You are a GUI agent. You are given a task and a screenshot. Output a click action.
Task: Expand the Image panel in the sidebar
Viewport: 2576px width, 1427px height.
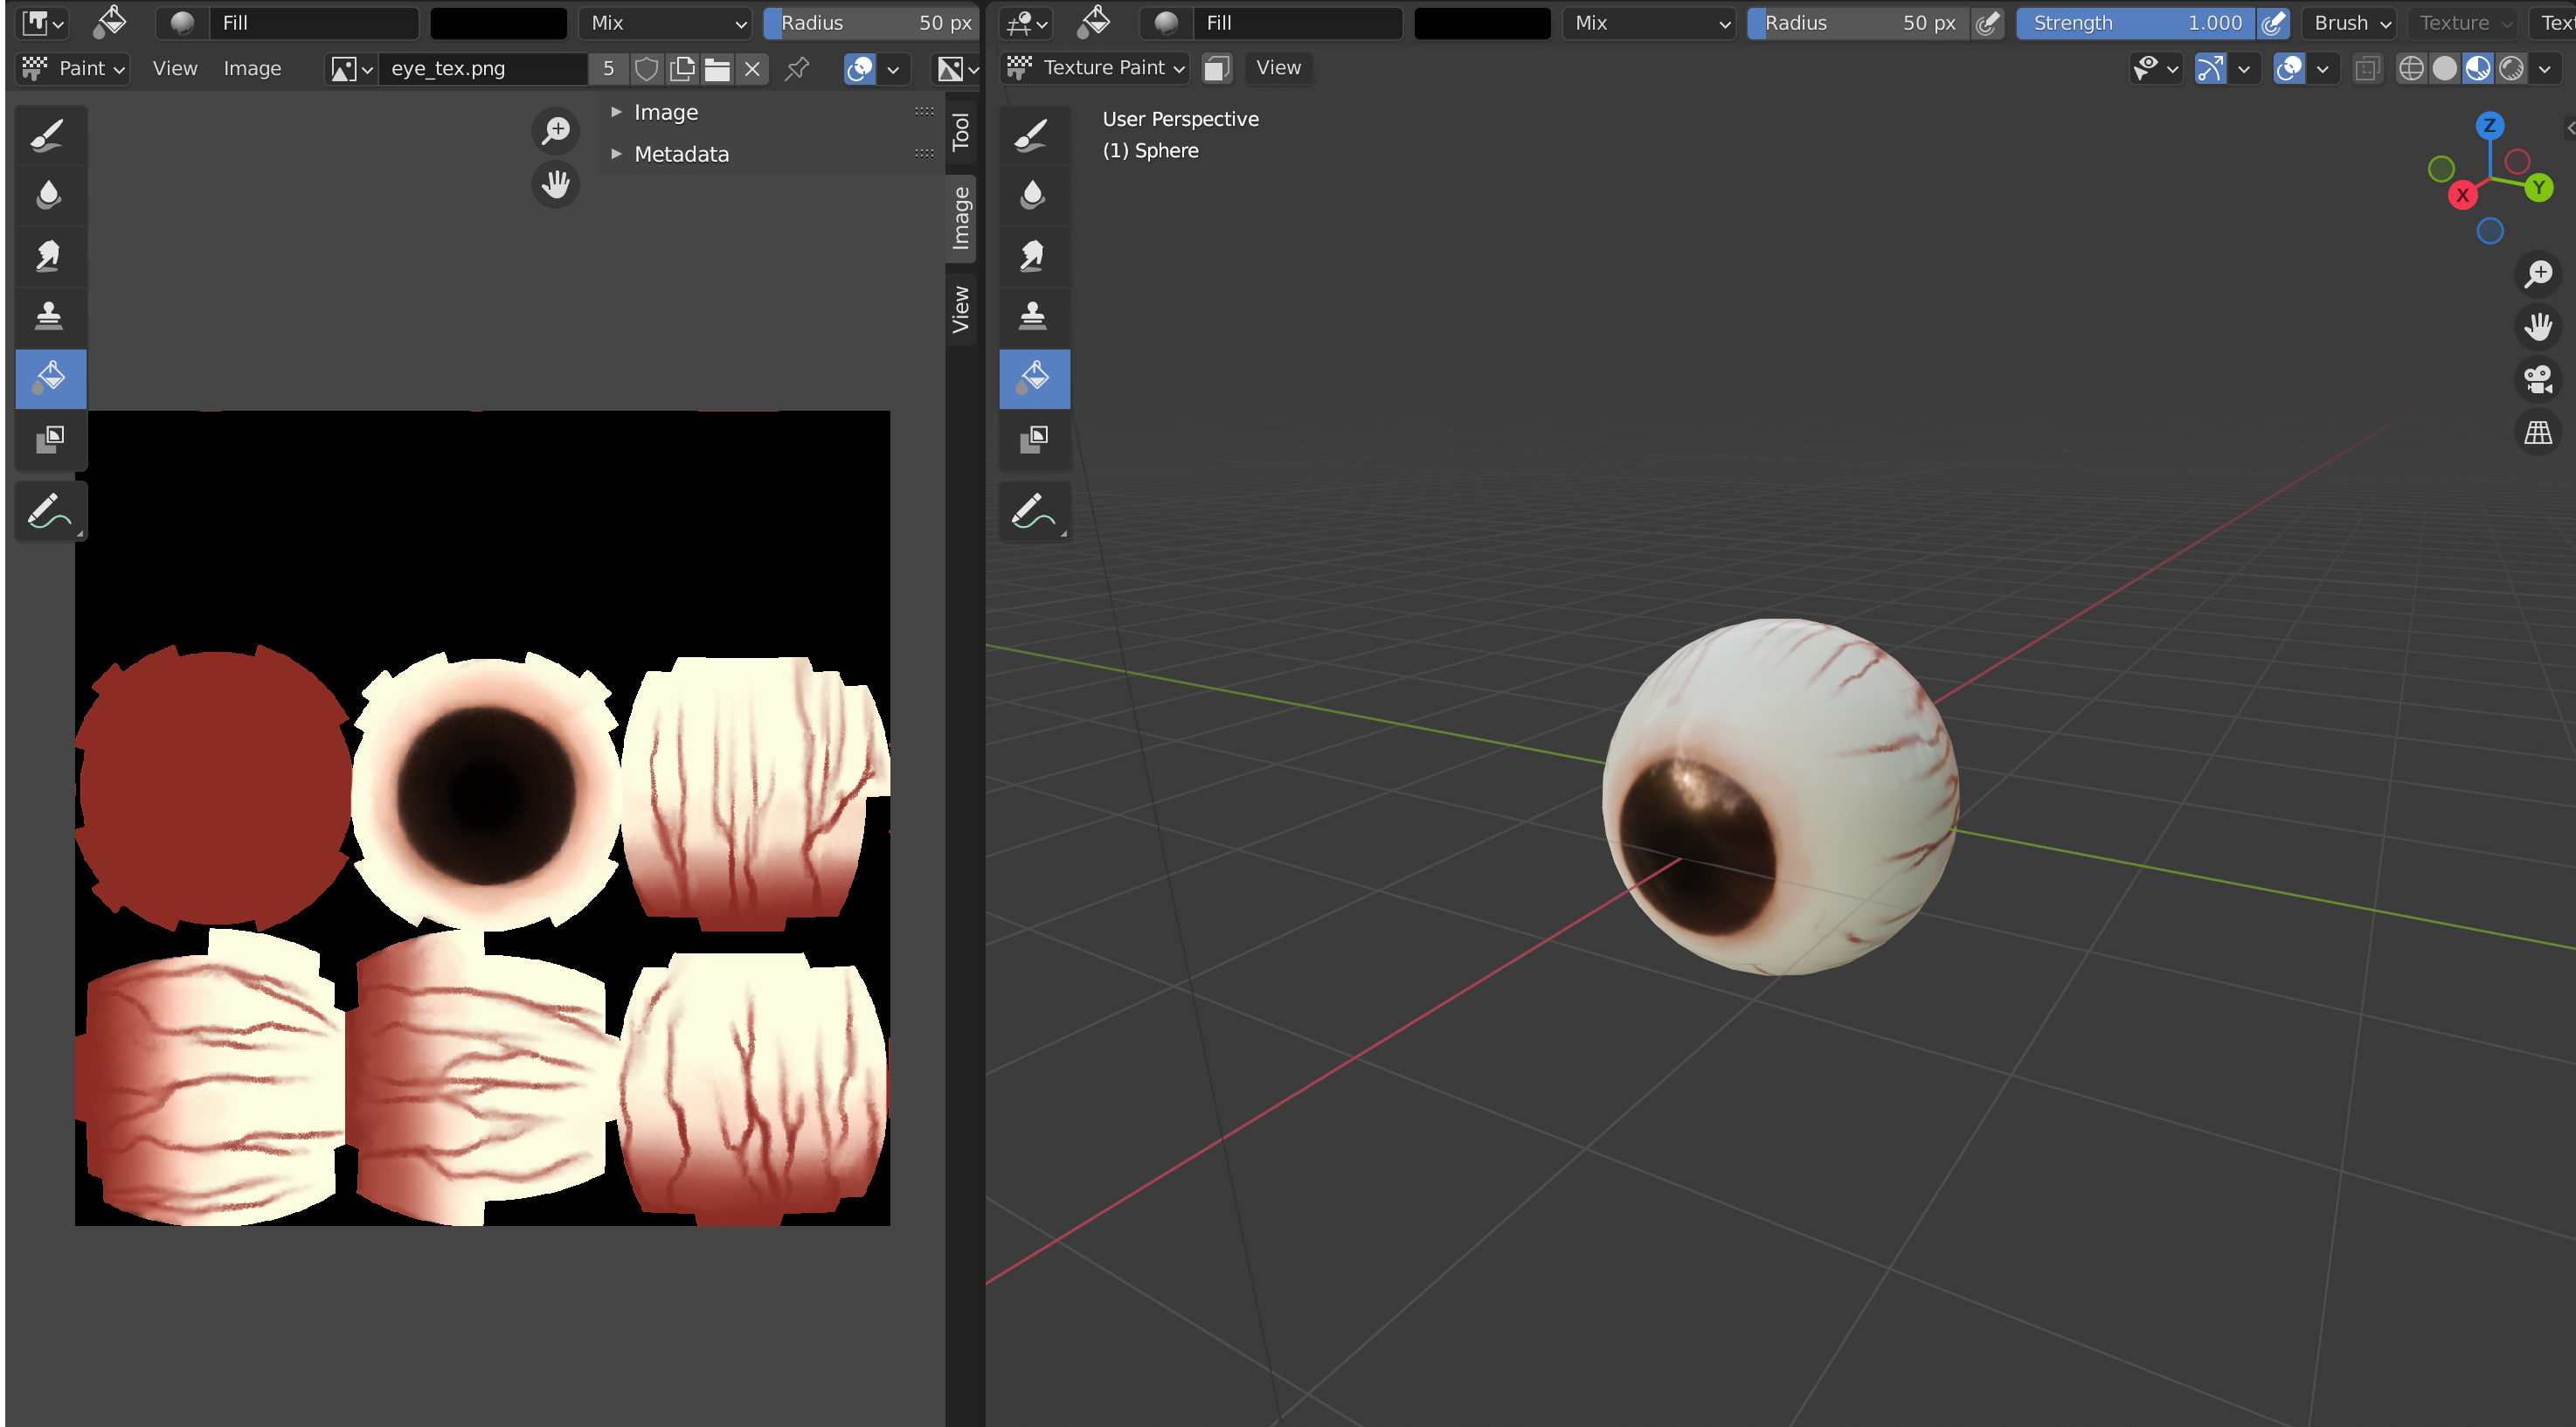click(x=771, y=112)
